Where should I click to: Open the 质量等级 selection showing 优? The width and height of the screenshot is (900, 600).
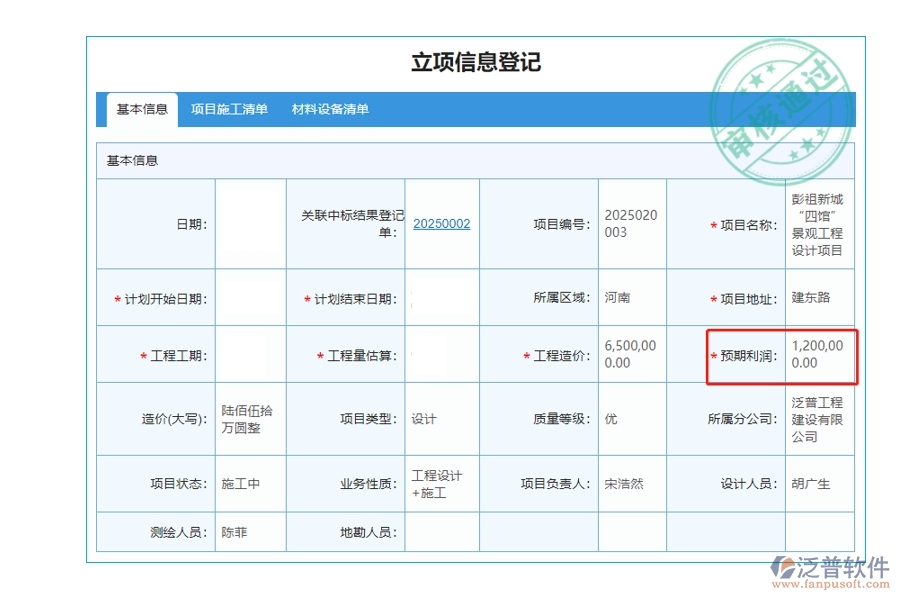click(x=631, y=418)
